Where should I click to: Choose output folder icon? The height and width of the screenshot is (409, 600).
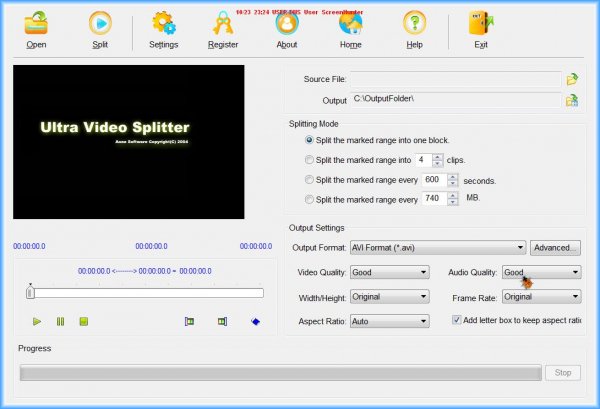coord(572,101)
